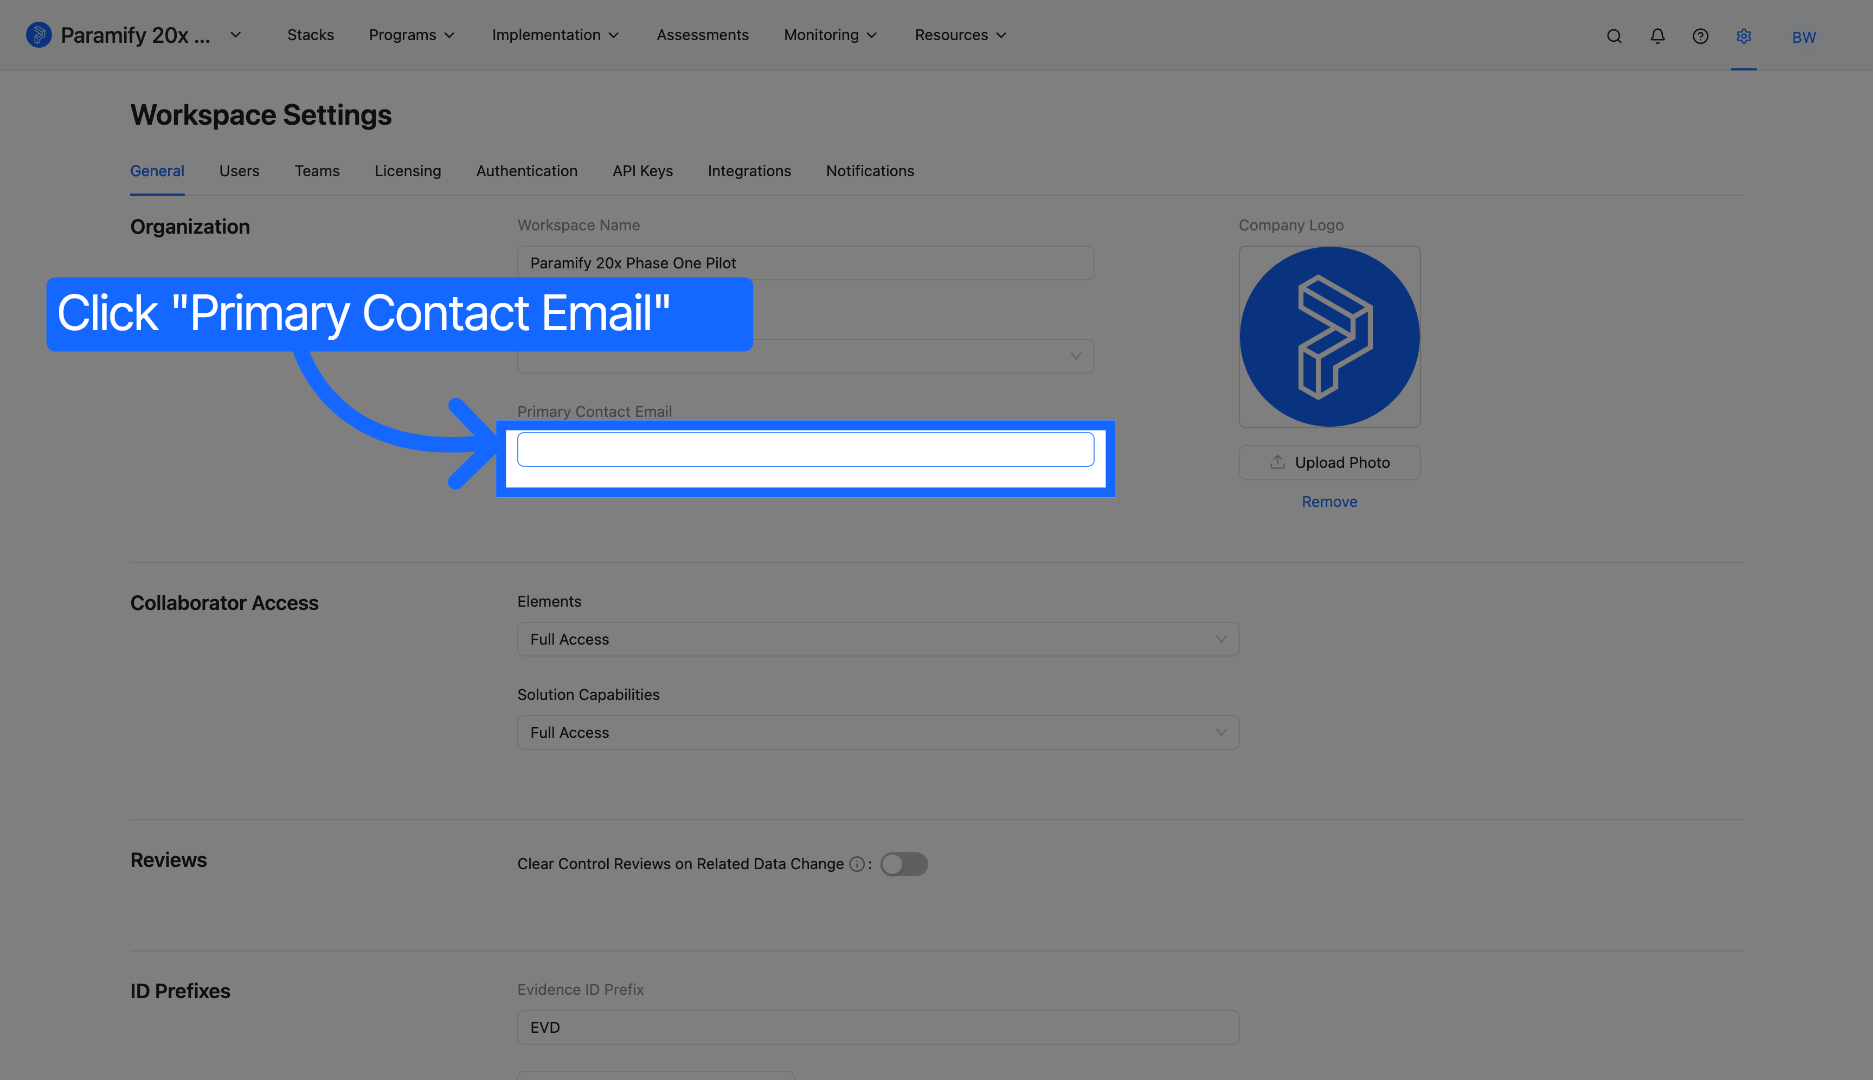Click the Upload Photo button
Viewport: 1873px width, 1080px height.
(x=1329, y=462)
